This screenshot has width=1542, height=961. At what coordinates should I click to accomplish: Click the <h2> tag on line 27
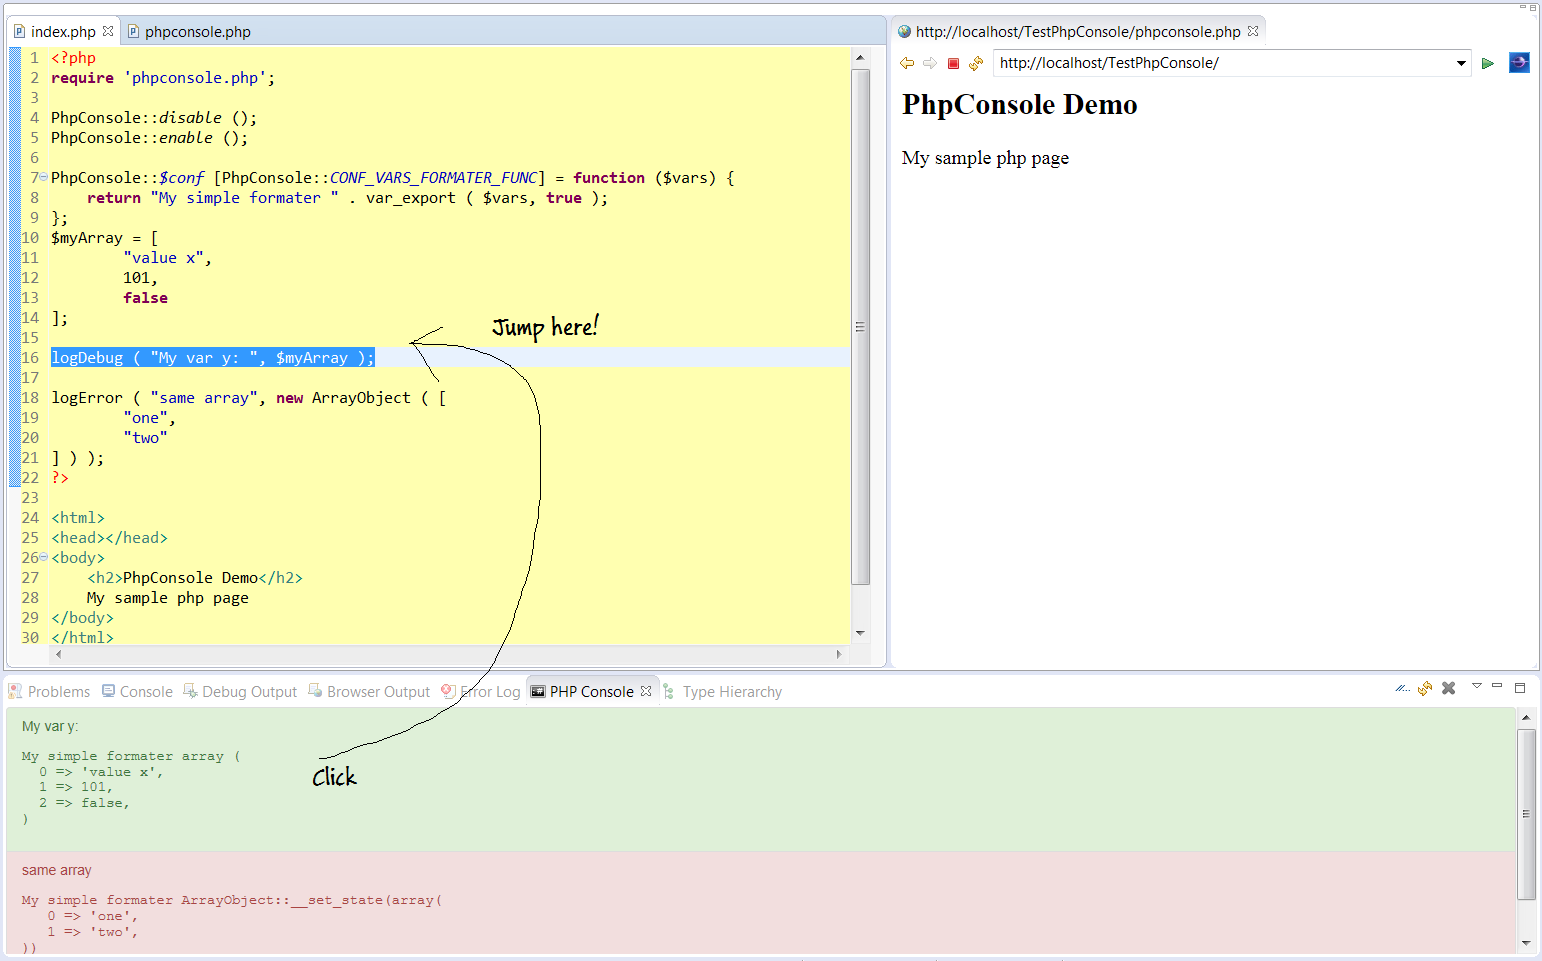coord(105,577)
